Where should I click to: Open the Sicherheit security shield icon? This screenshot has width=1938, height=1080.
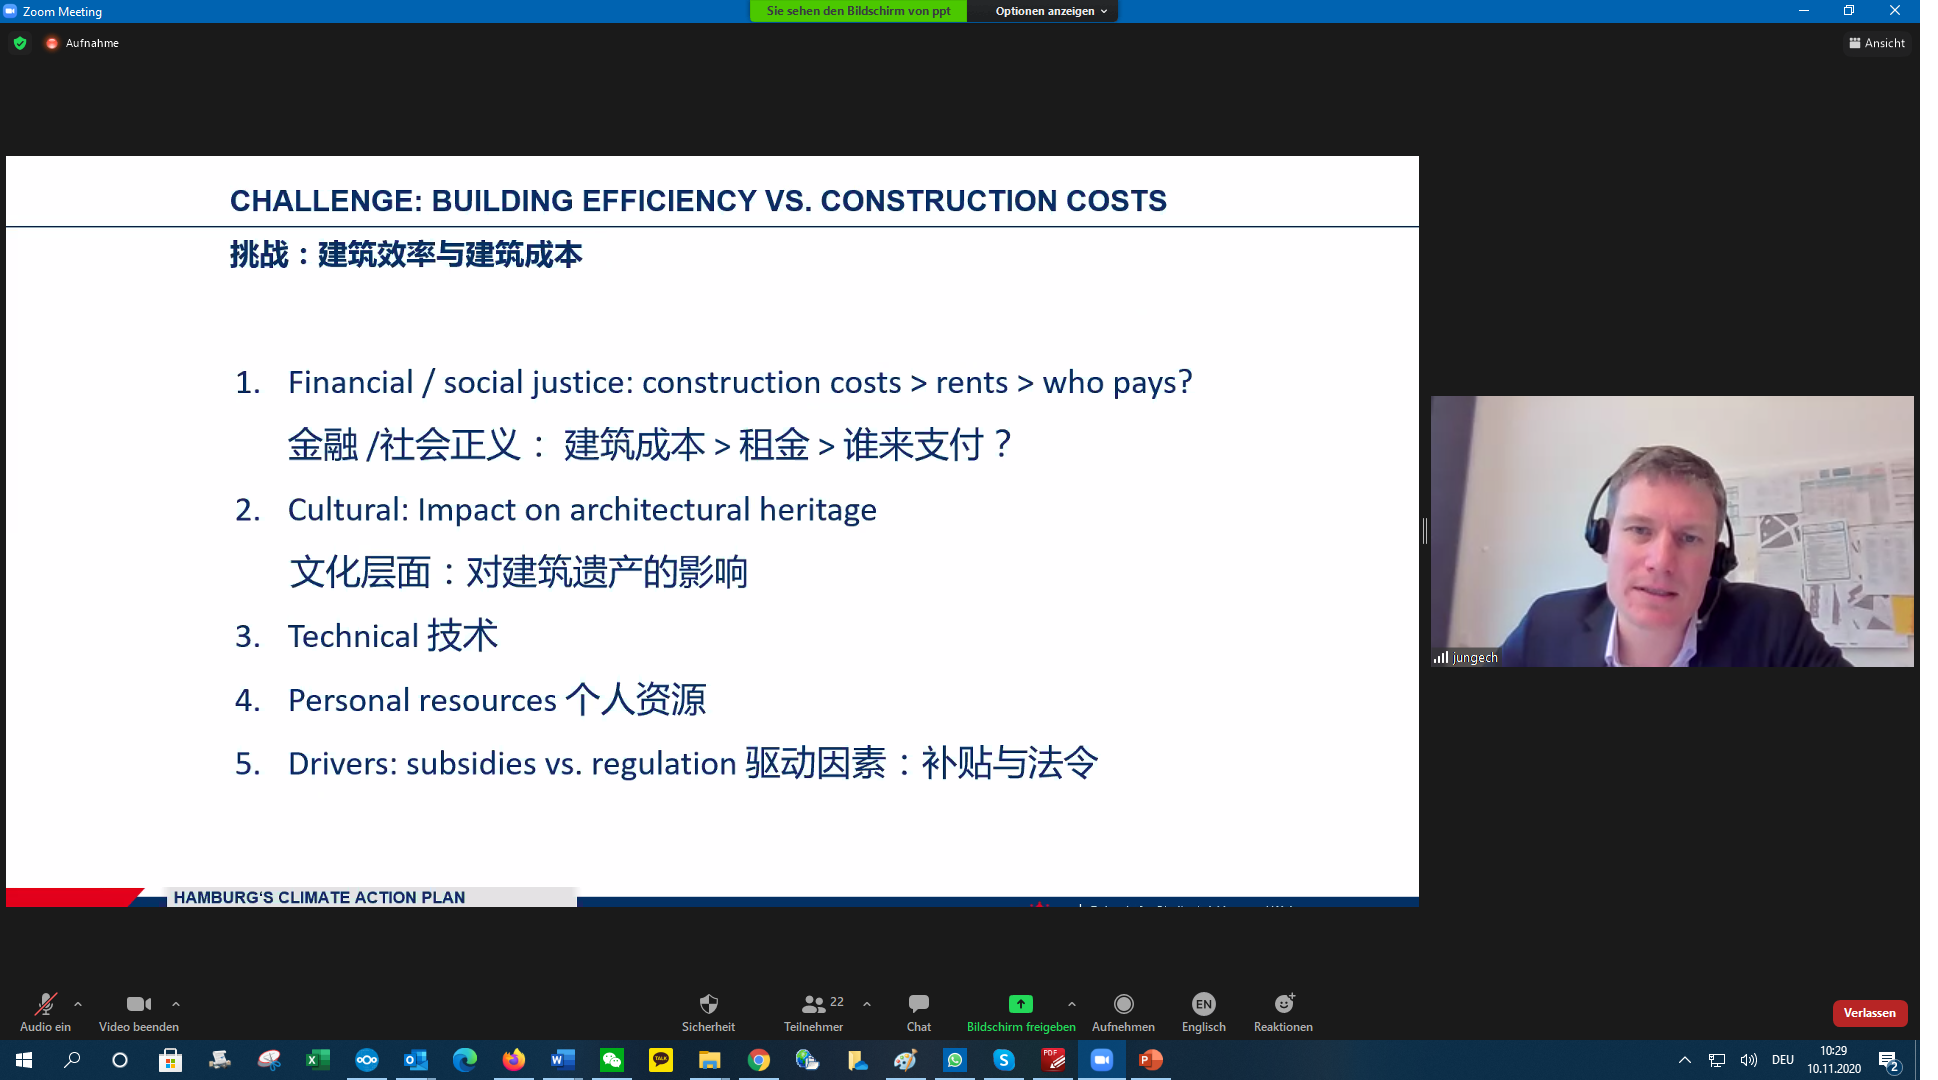tap(708, 1004)
